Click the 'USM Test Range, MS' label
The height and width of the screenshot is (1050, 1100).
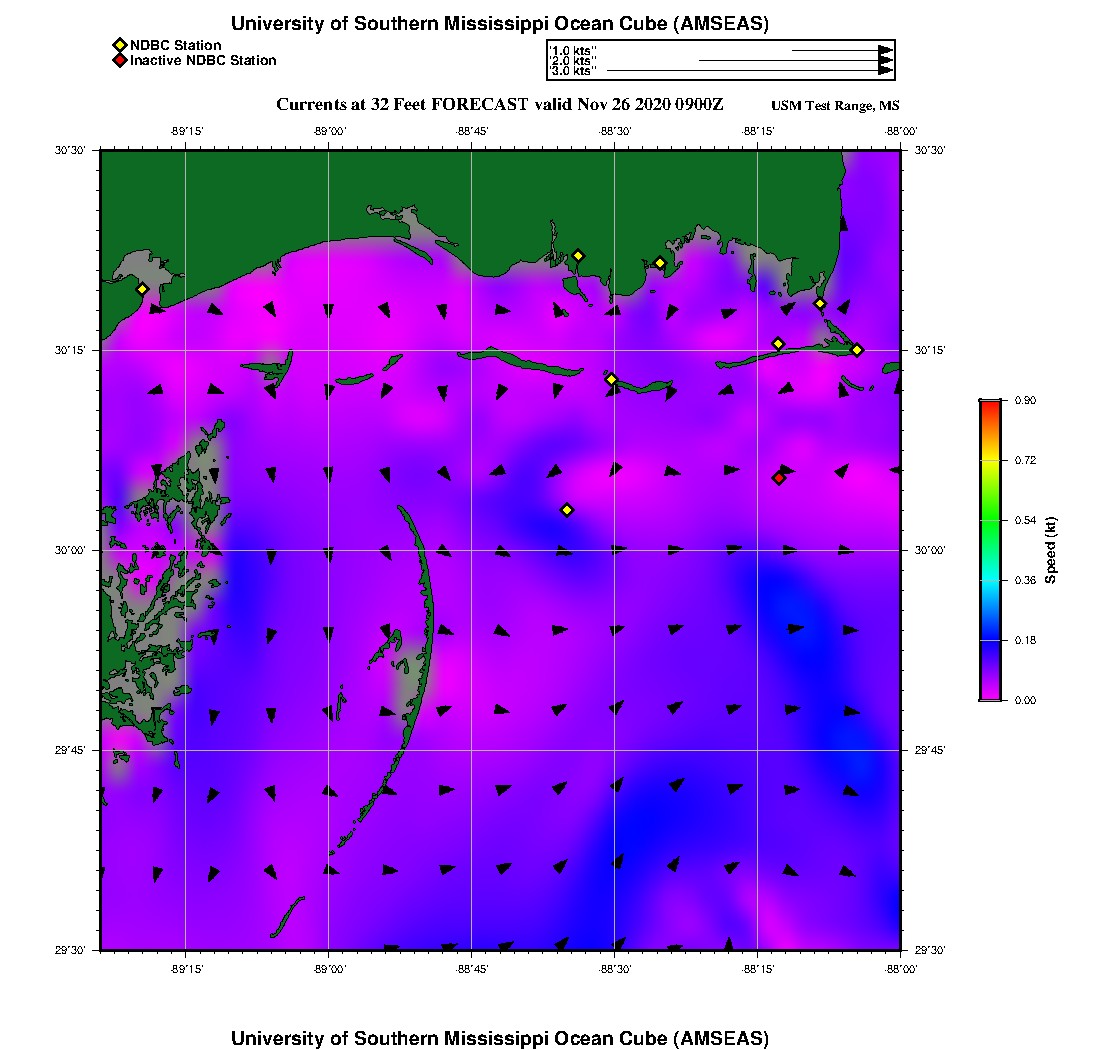[835, 106]
